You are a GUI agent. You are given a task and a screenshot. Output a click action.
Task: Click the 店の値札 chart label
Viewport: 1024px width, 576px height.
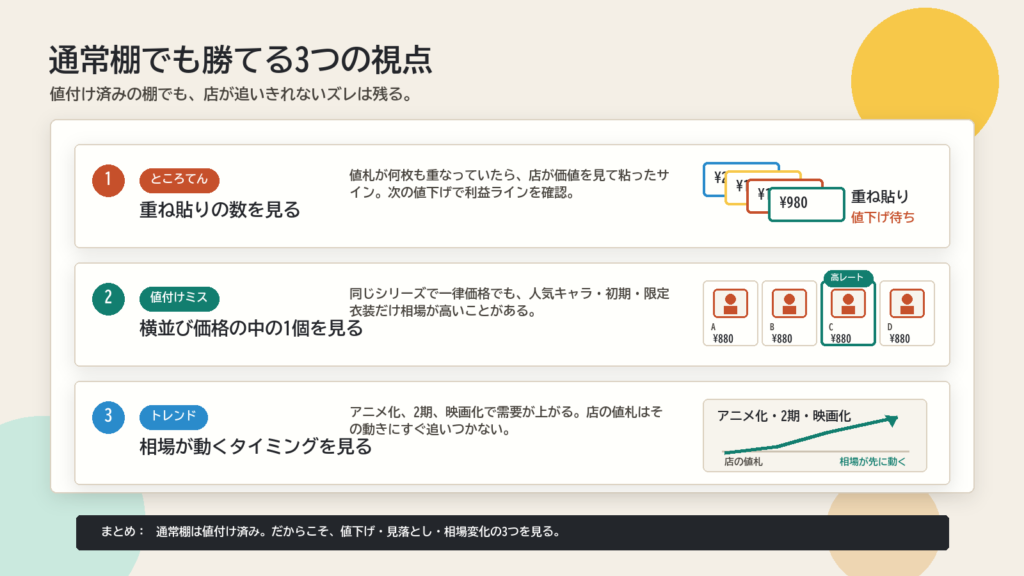click(743, 462)
